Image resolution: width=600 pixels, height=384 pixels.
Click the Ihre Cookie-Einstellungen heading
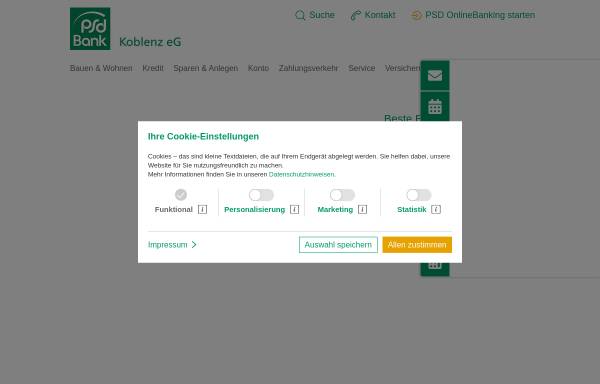pos(203,137)
